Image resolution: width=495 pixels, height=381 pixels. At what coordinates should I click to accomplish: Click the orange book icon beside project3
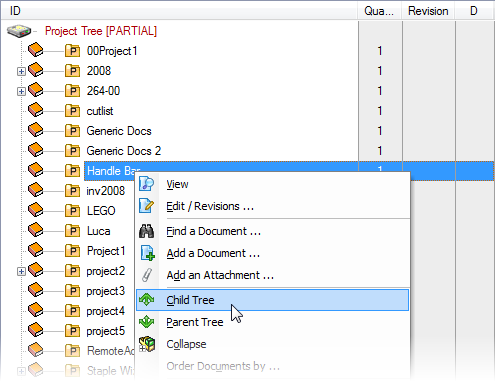click(x=35, y=290)
